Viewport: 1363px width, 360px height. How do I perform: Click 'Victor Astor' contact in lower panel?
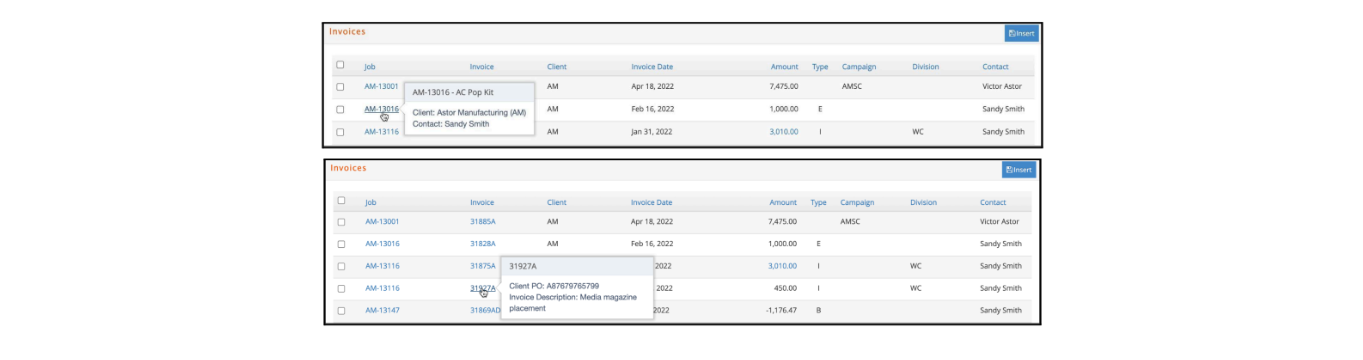click(1001, 222)
